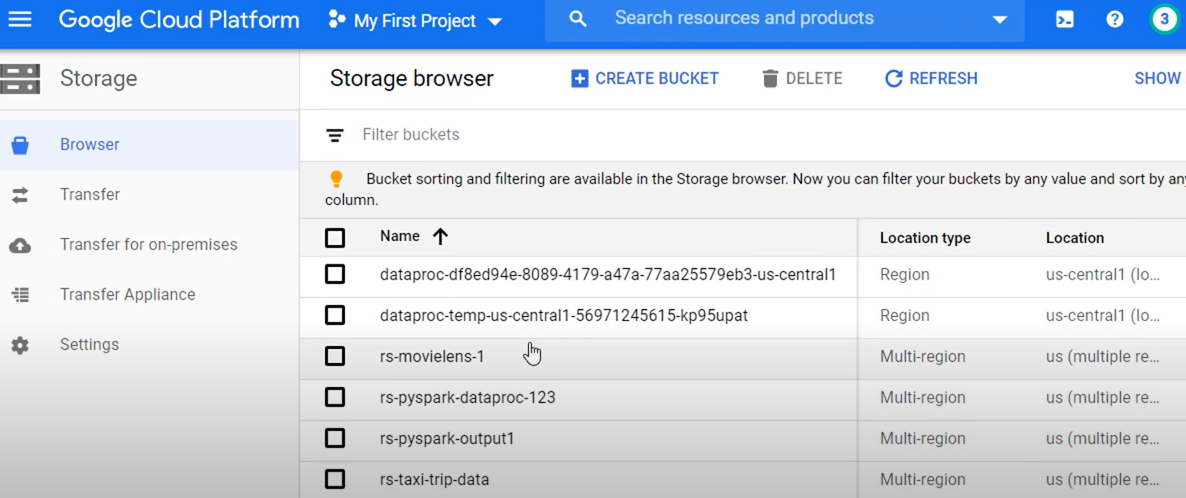Viewport: 1186px width, 498px height.
Task: Select all buckets with header checkbox
Action: click(x=335, y=238)
